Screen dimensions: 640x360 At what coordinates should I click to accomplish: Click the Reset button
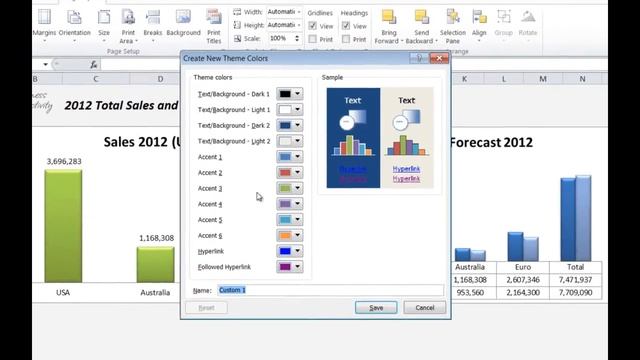coord(206,308)
